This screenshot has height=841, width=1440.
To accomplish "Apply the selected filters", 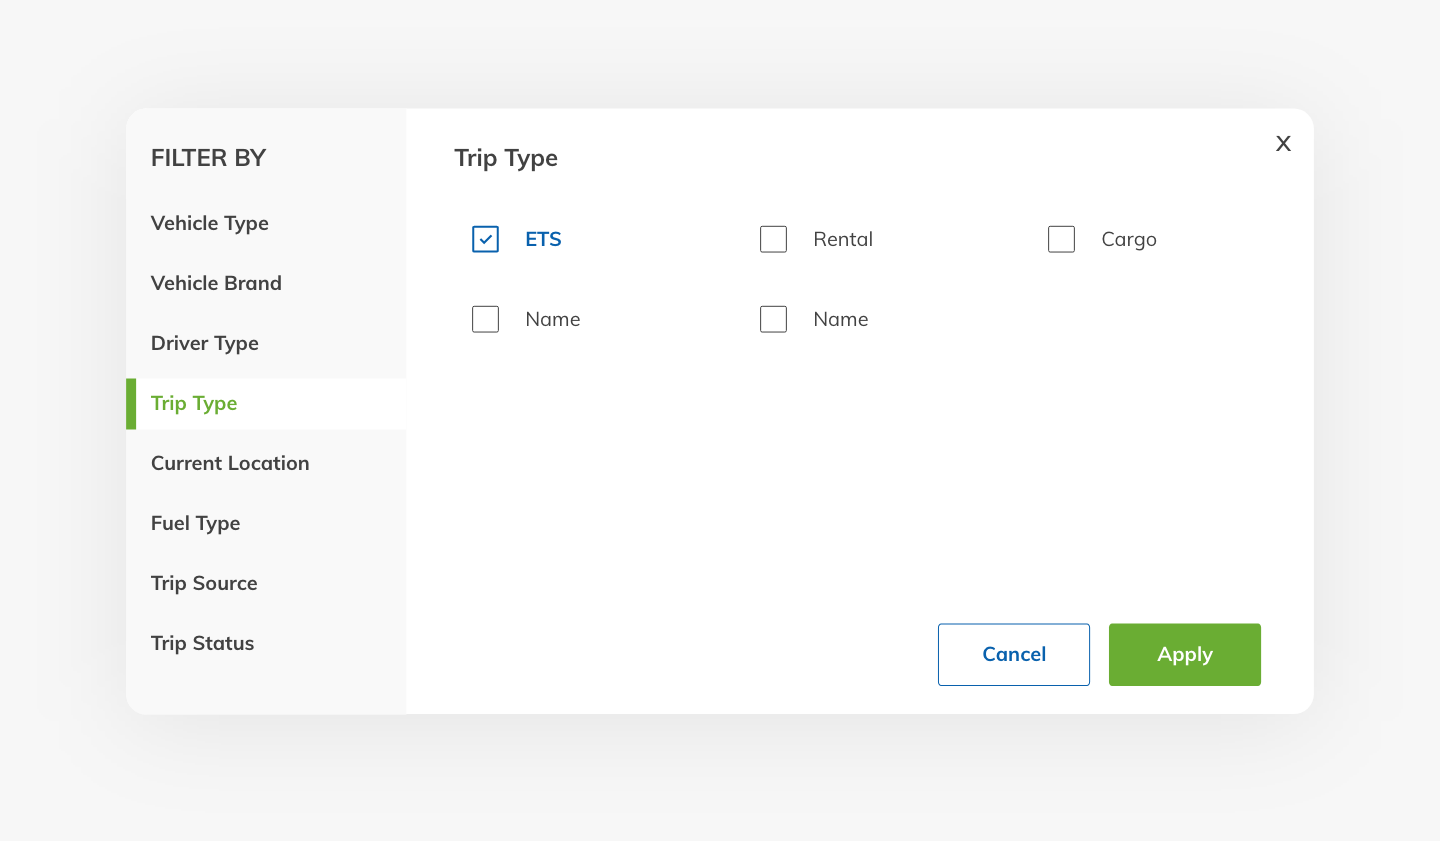I will pyautogui.click(x=1184, y=654).
